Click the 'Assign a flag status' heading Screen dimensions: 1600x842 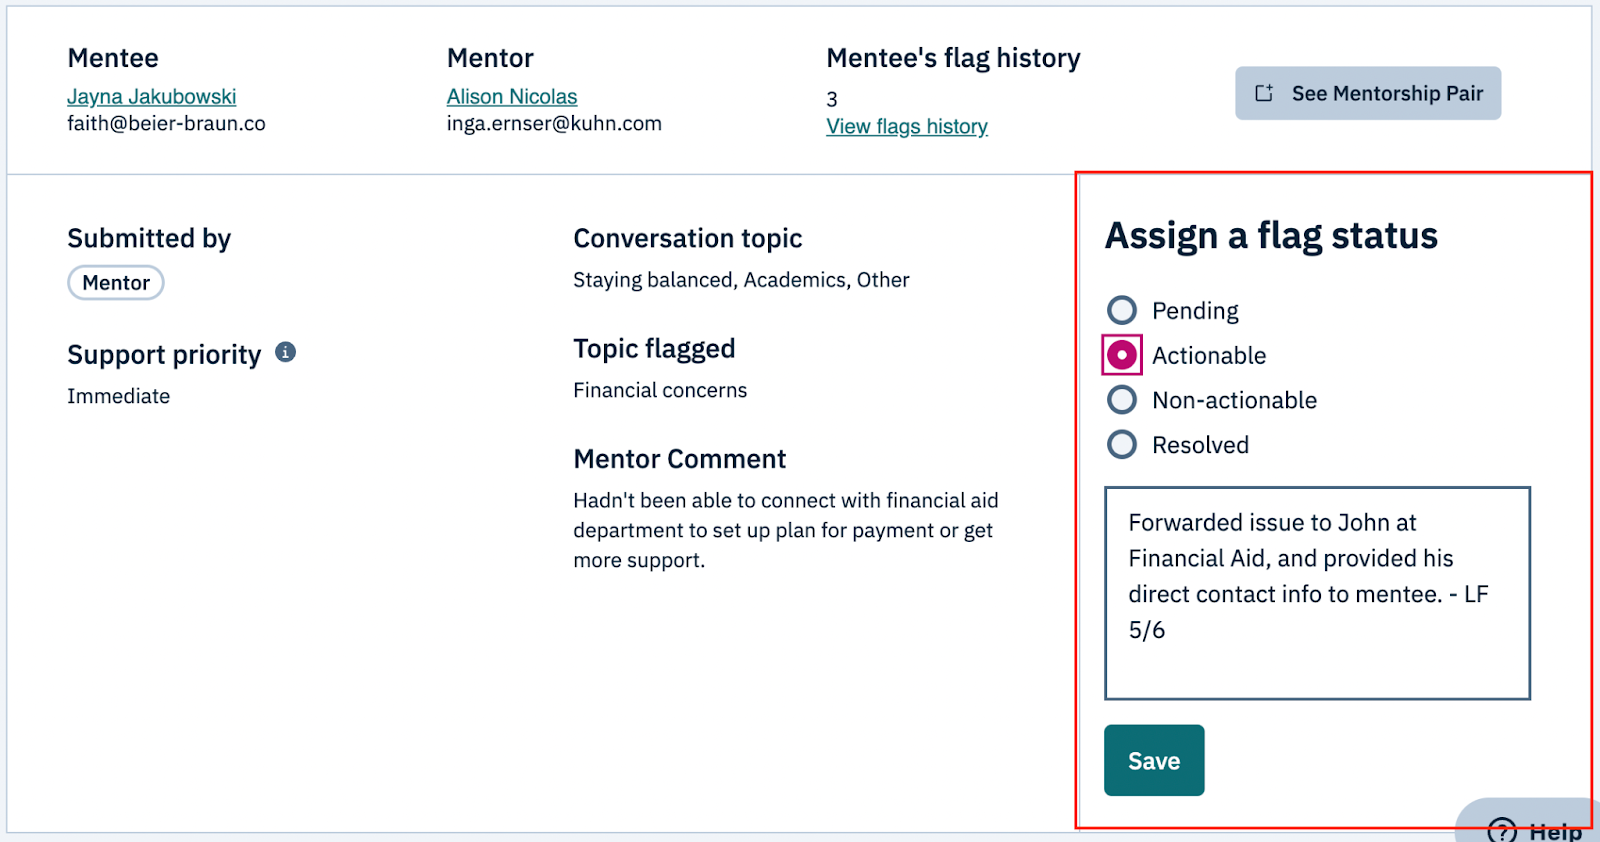[1271, 236]
